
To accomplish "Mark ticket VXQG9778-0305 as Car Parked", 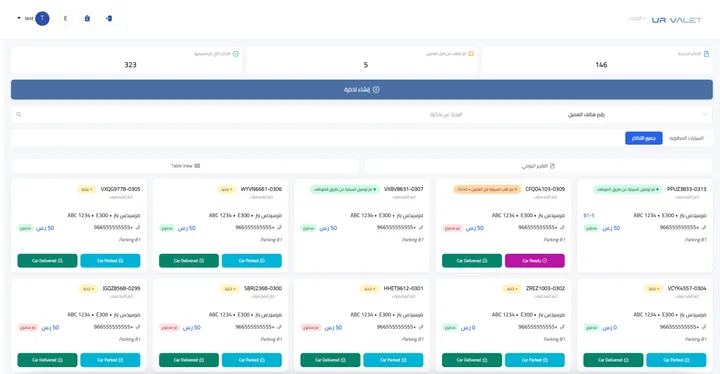I will [x=110, y=261].
